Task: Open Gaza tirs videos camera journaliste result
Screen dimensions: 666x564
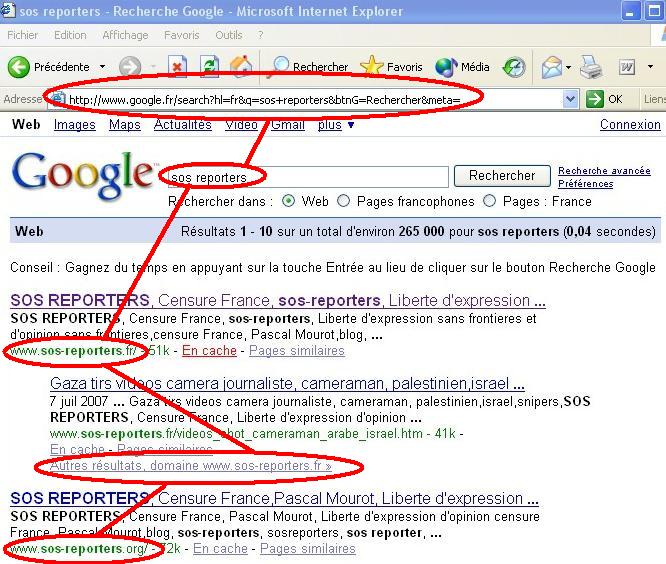Action: (287, 384)
